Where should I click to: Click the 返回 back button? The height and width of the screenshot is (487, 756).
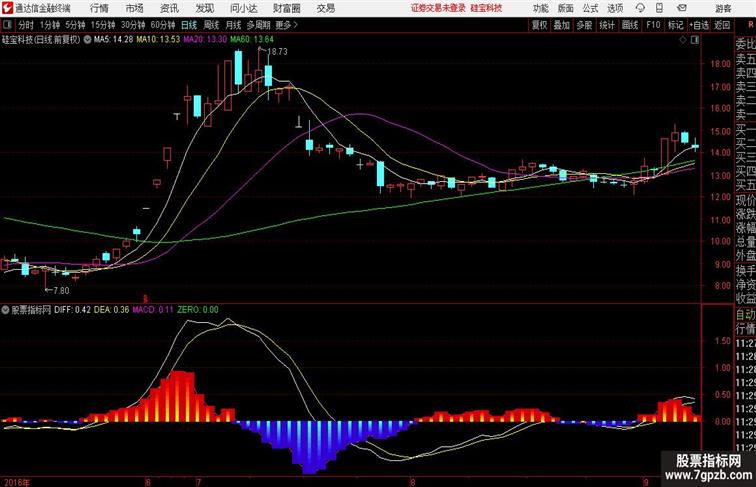(722, 25)
